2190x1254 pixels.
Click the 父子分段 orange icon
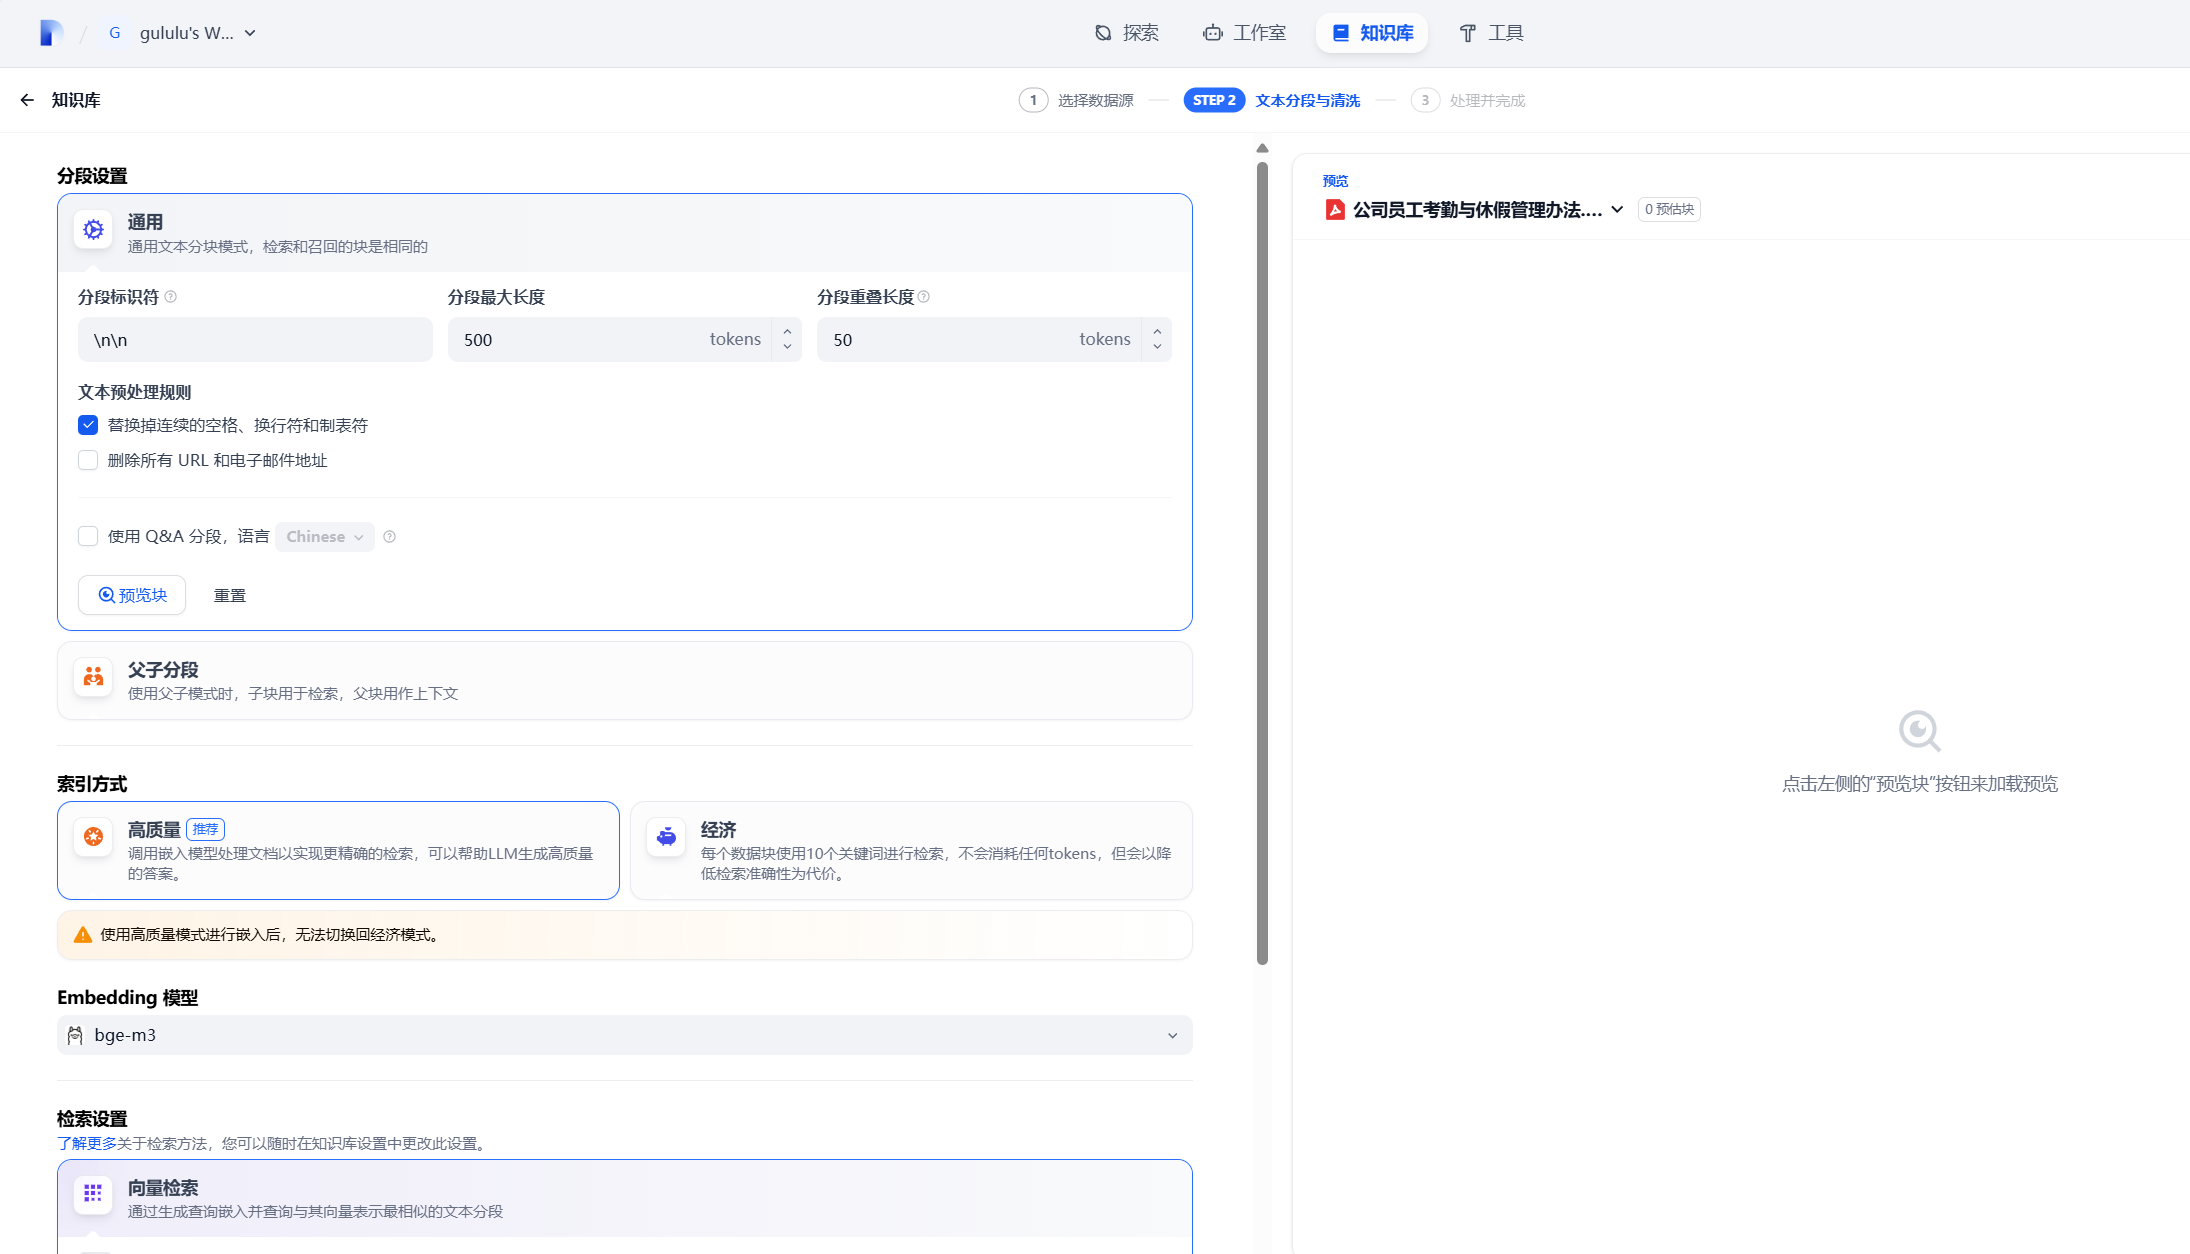(x=93, y=677)
